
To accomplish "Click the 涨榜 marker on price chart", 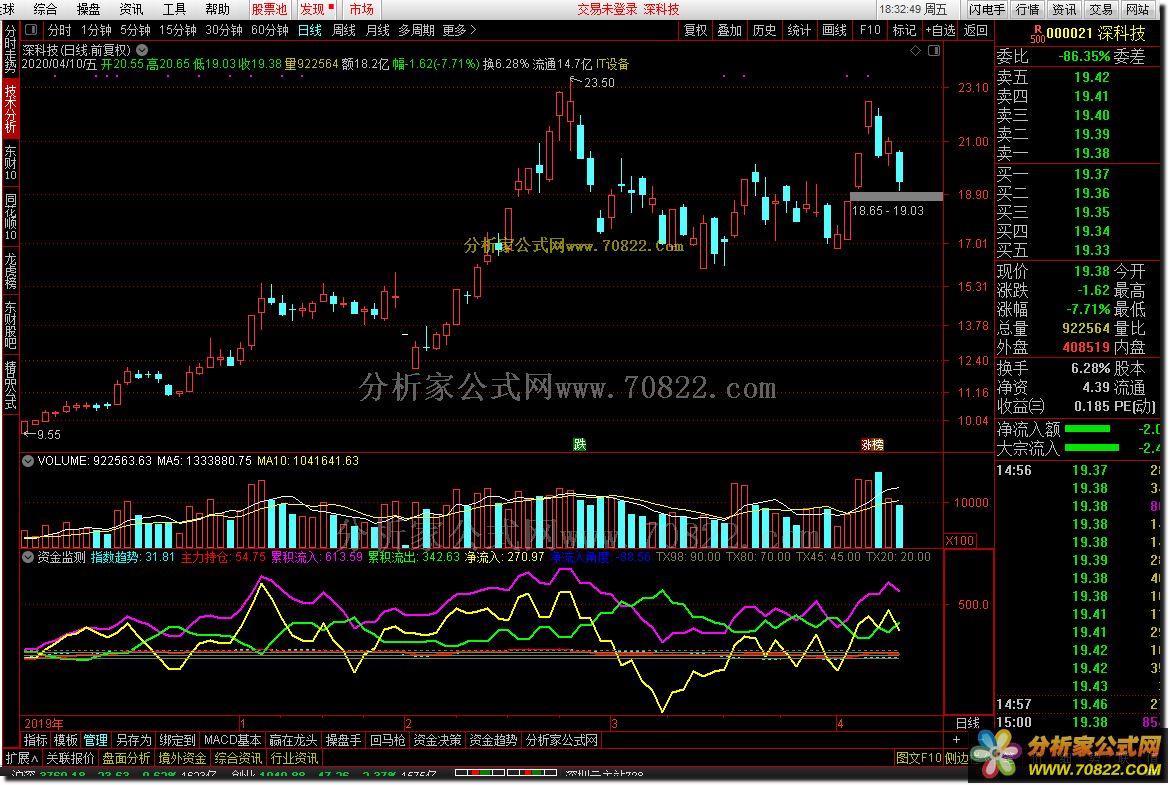I will 872,445.
